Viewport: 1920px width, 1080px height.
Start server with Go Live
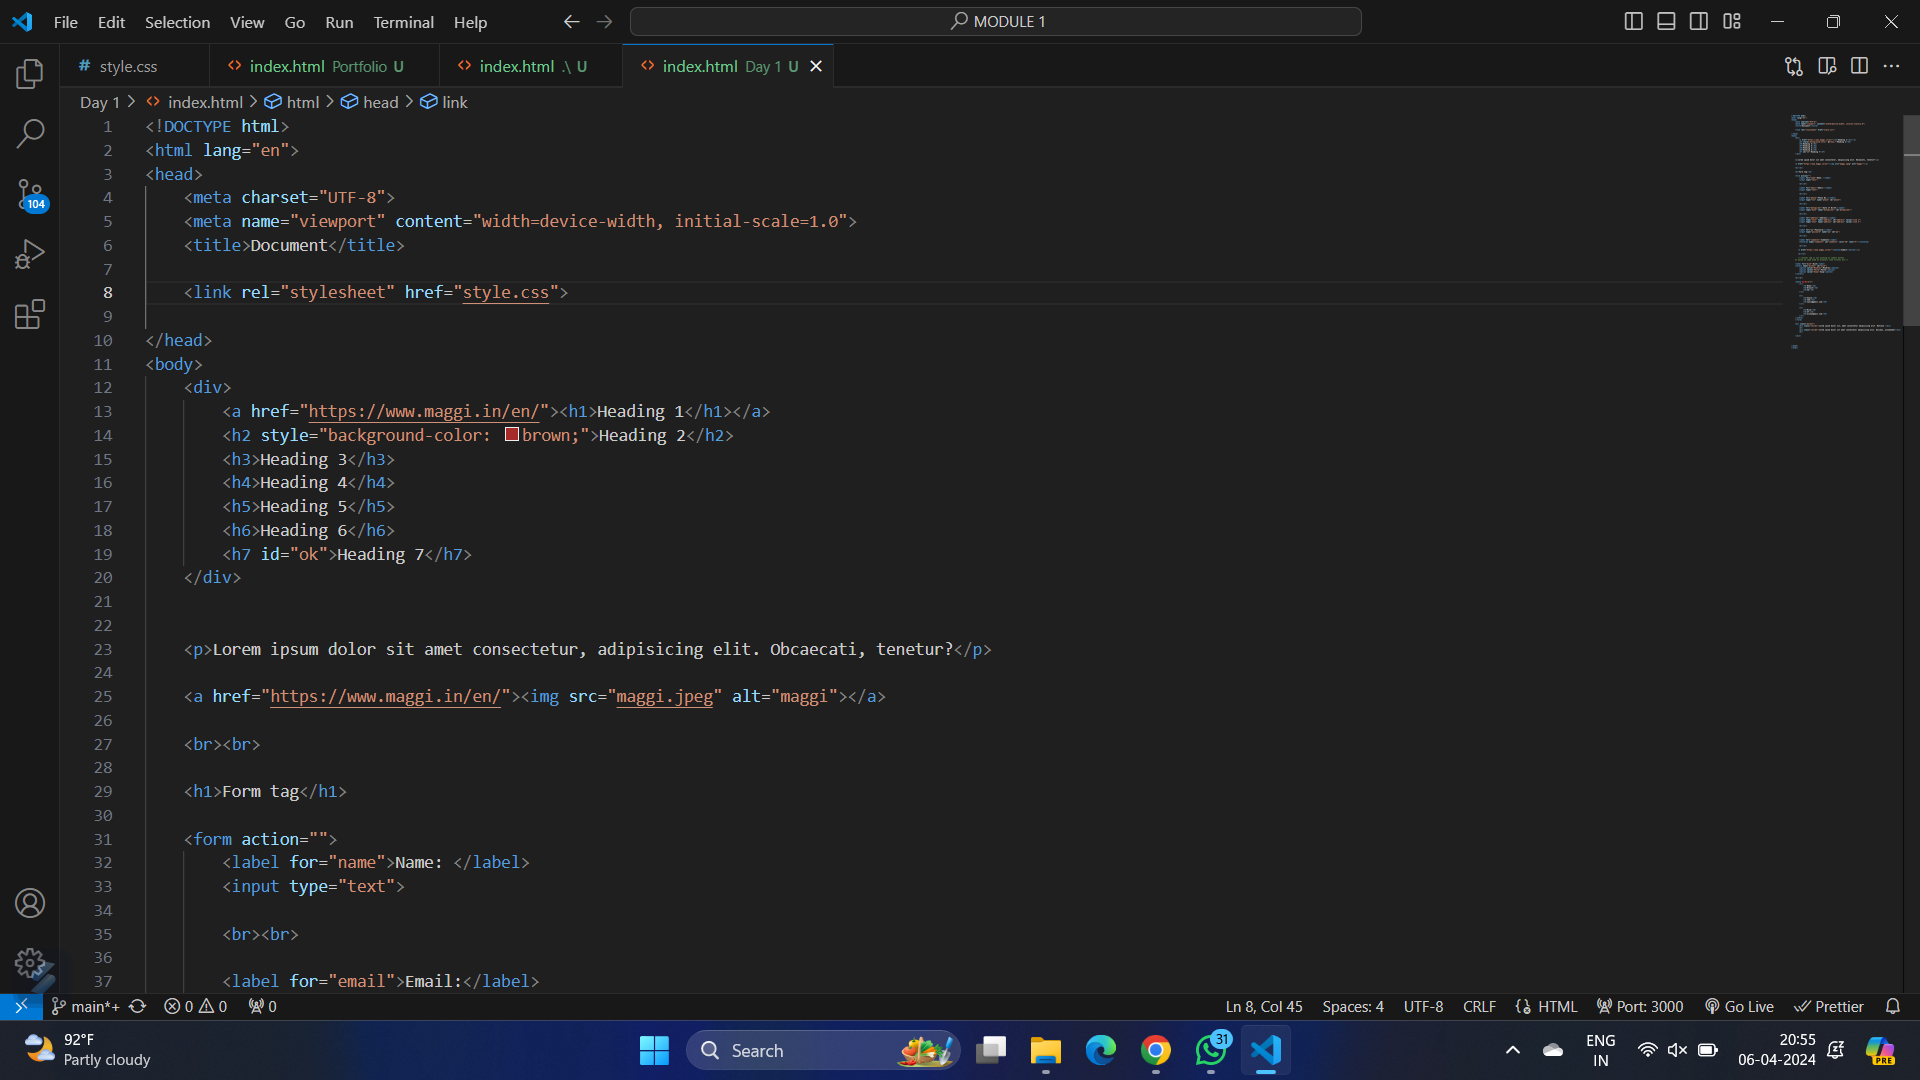coord(1739,1006)
